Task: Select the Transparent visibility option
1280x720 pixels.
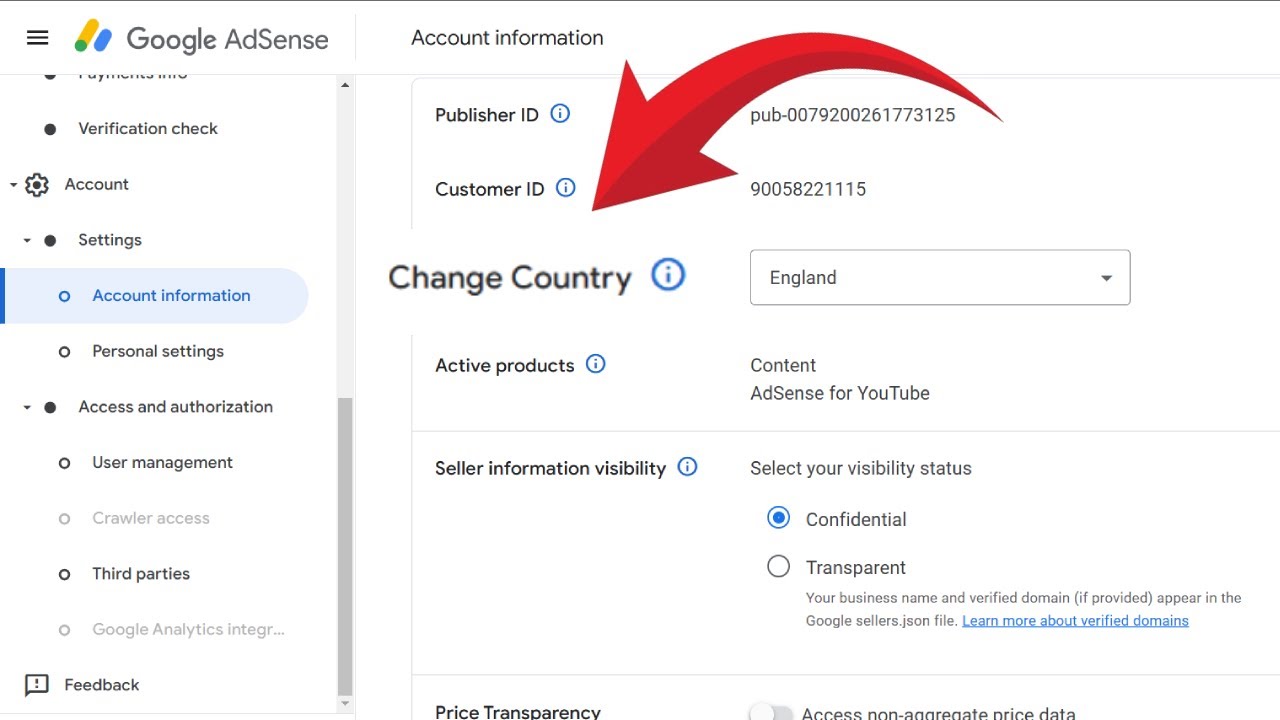Action: 778,566
